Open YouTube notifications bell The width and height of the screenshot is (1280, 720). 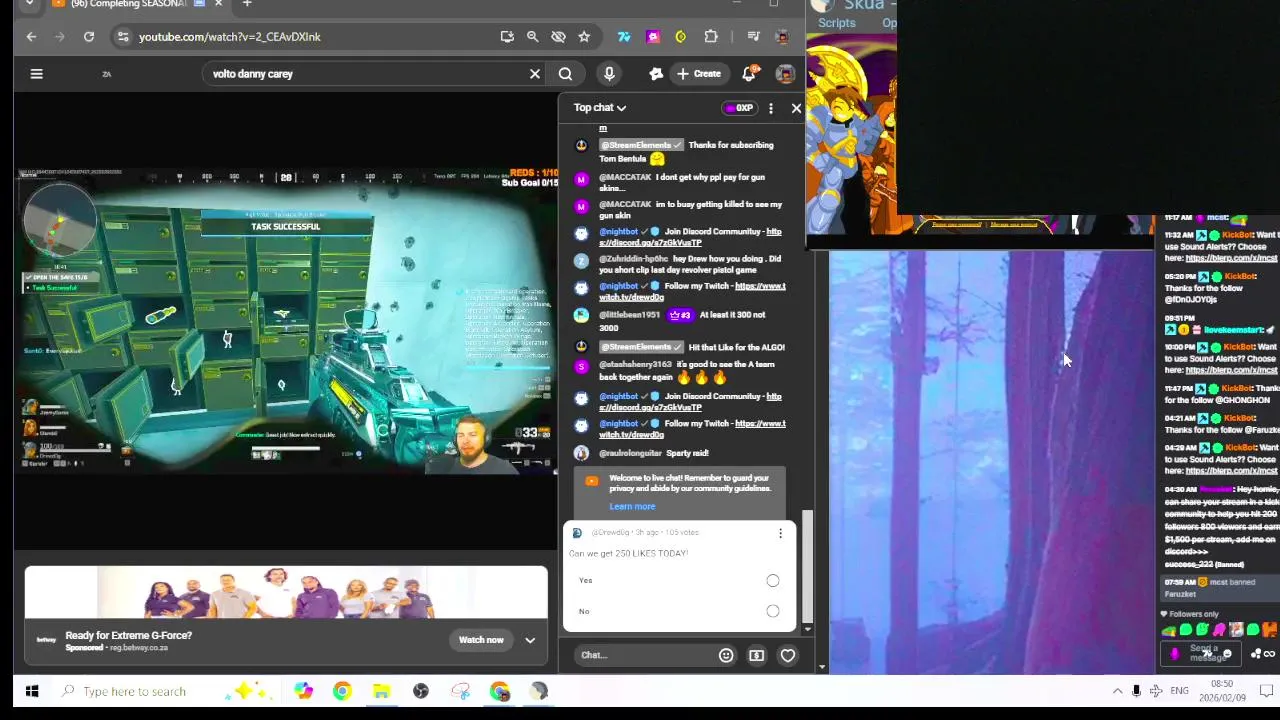(x=749, y=74)
